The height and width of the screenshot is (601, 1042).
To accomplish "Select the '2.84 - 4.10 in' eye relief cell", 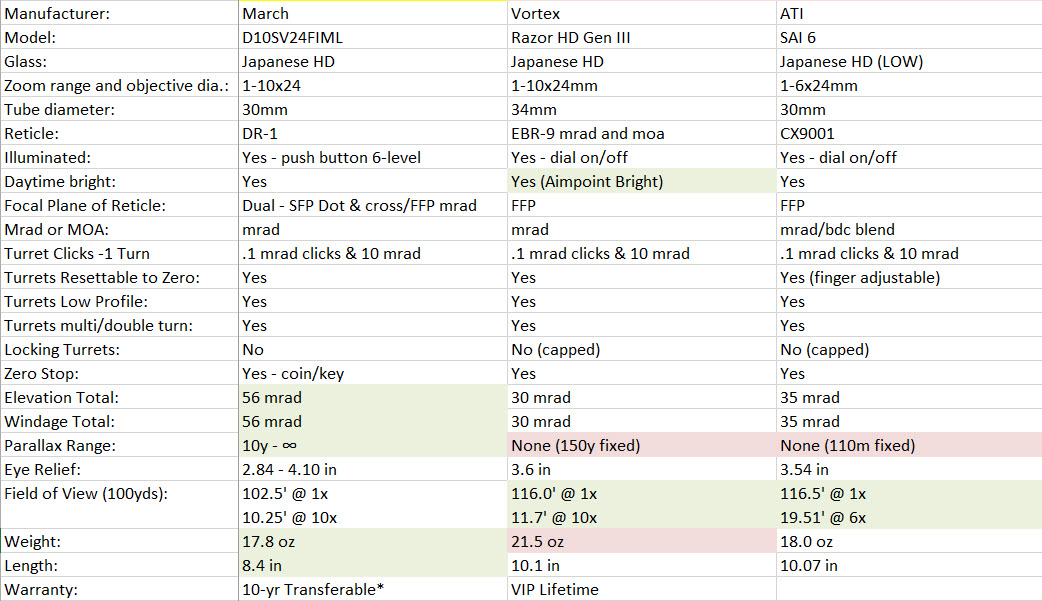I will pyautogui.click(x=373, y=469).
